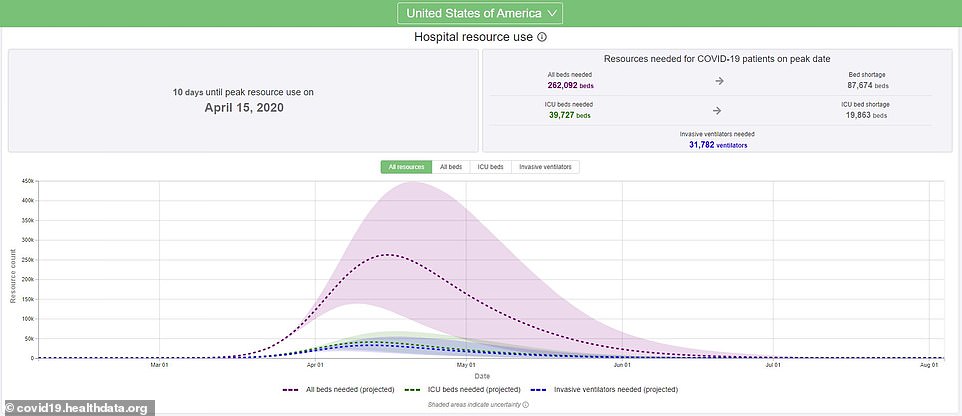The height and width of the screenshot is (416, 962).
Task: Click the arrow between ICU beds needed and ICU bed shortage
Action: click(x=719, y=110)
